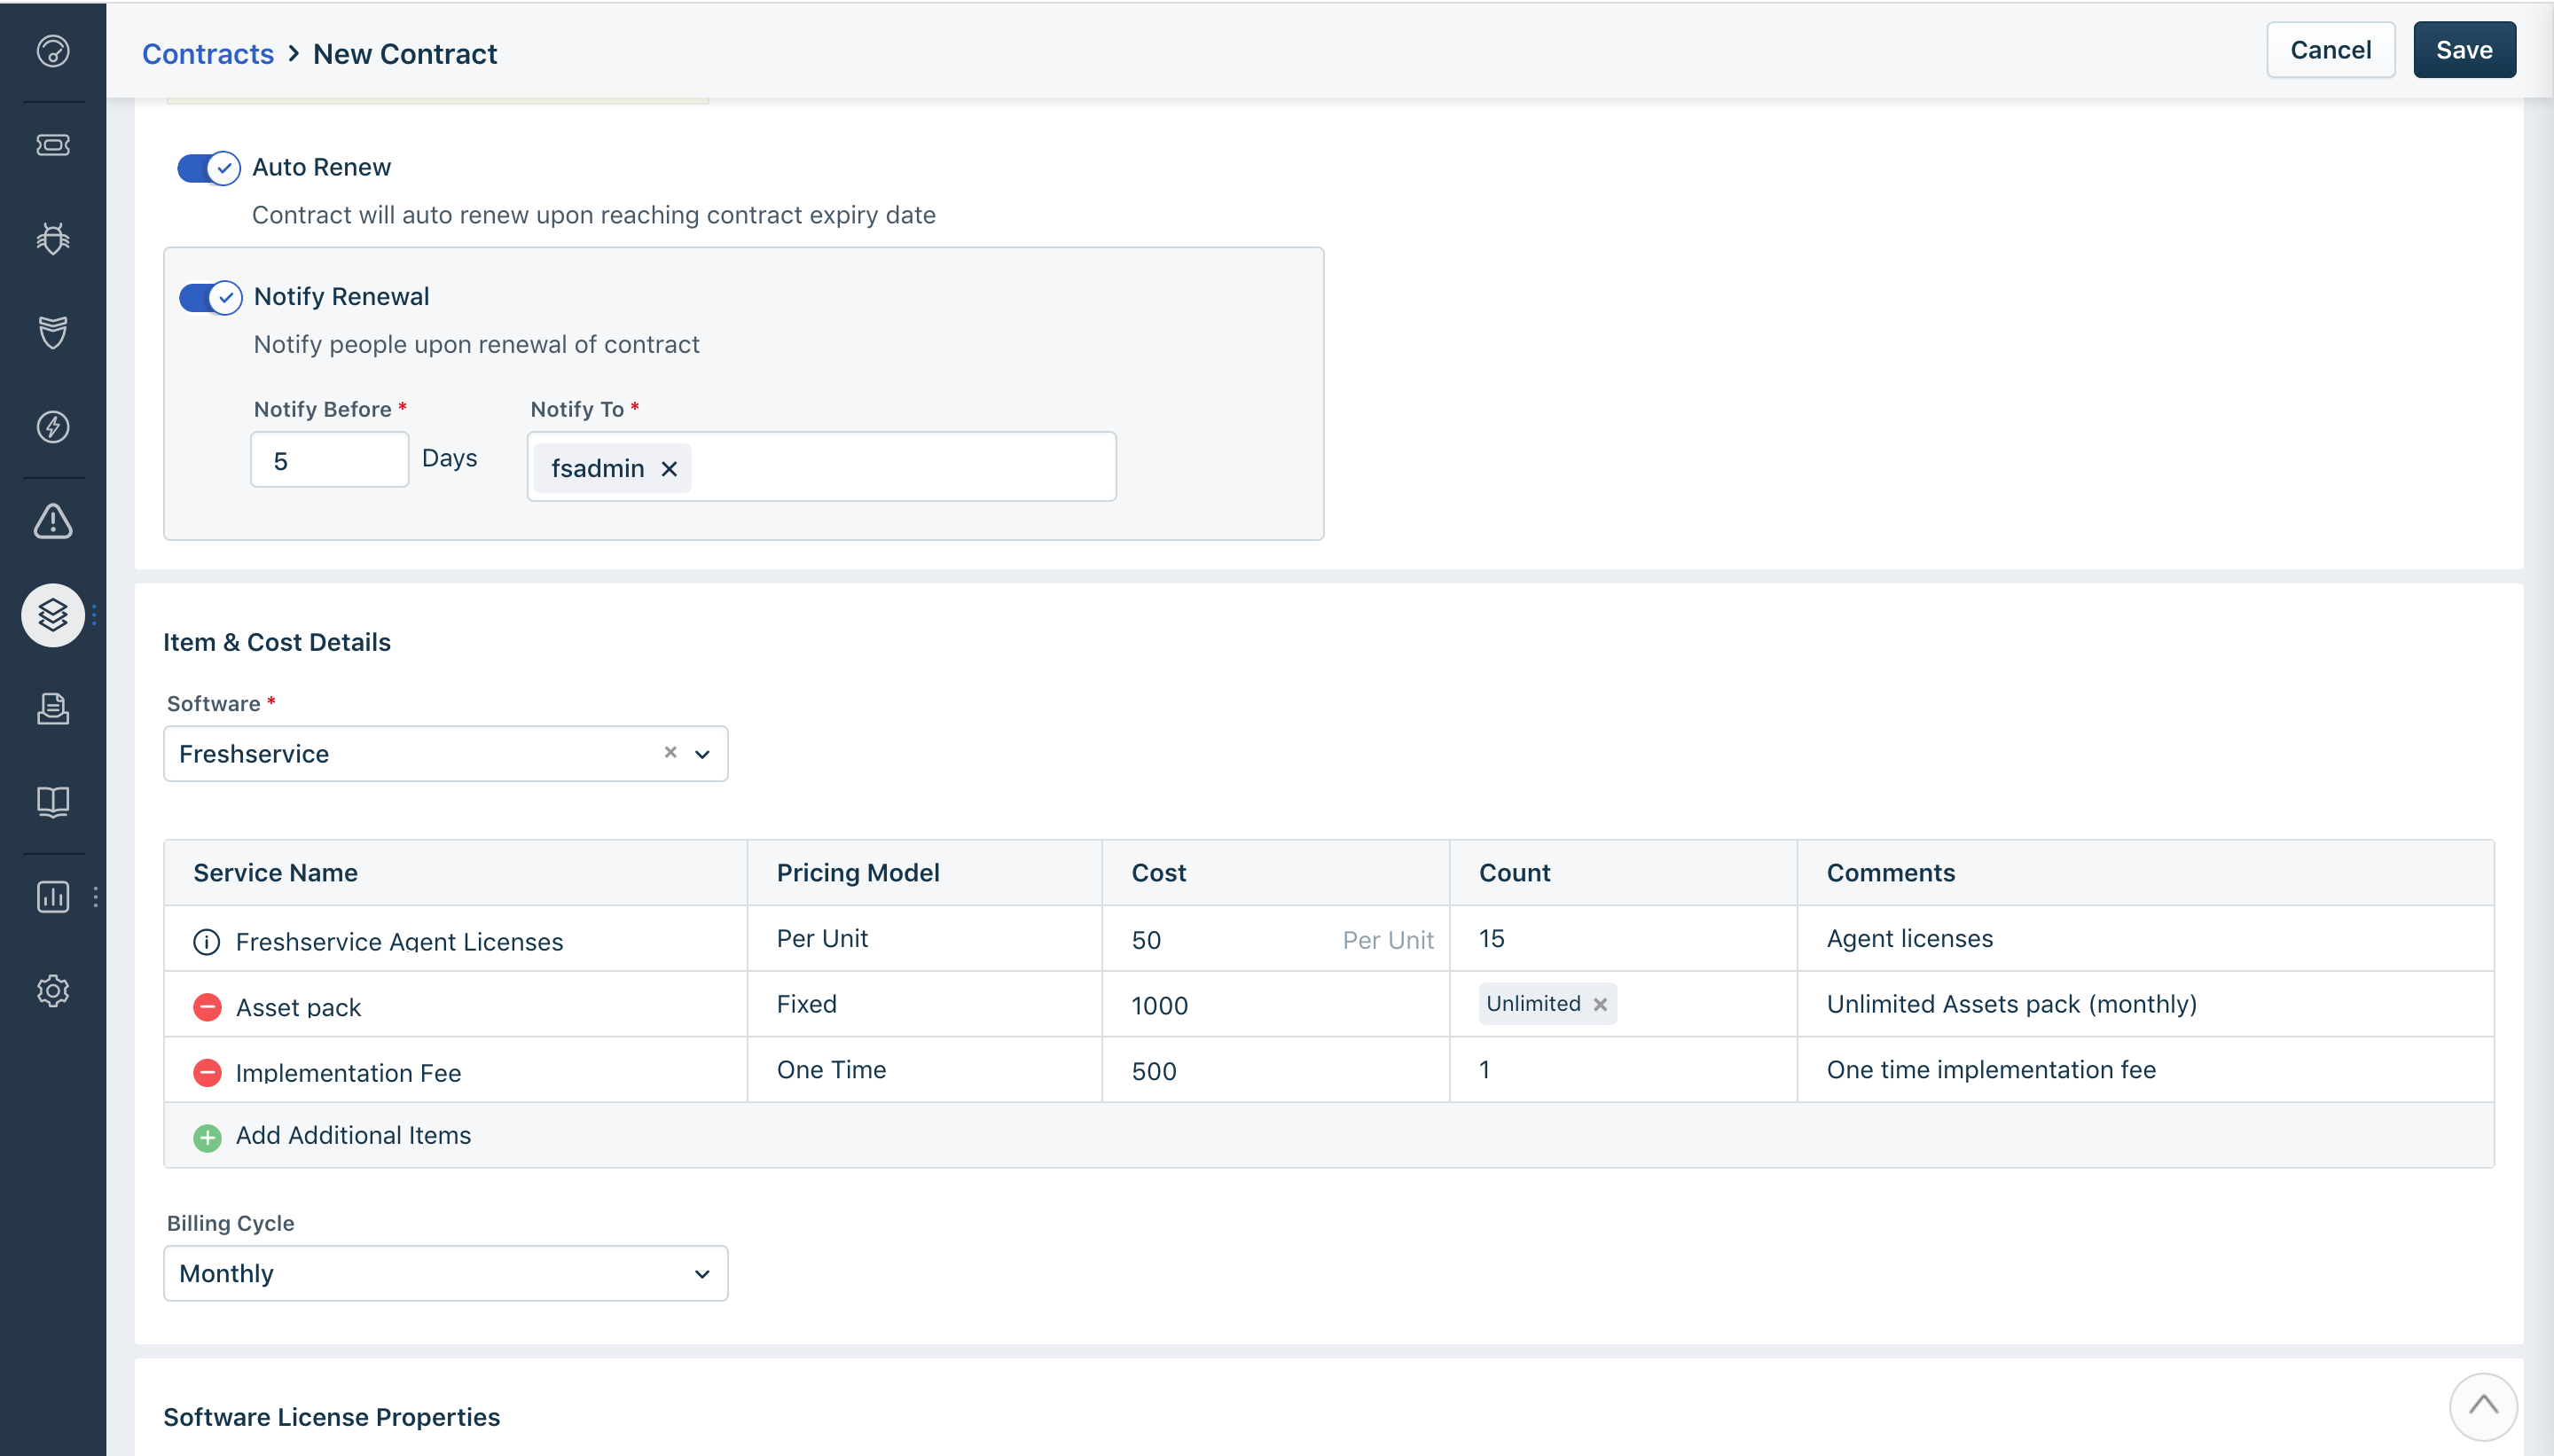Open the Problems bug icon in sidebar
This screenshot has height=1456, width=2554.
click(x=53, y=238)
